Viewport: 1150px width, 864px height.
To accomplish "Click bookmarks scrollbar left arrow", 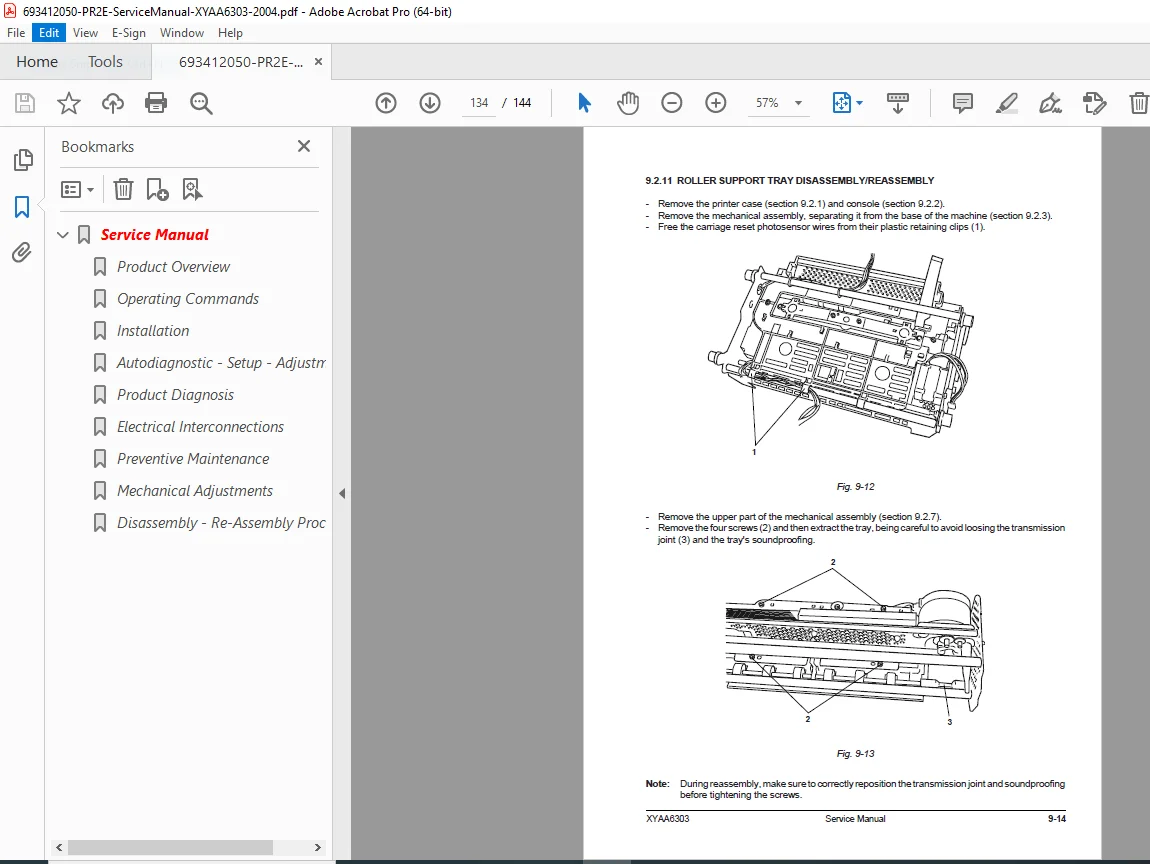I will pyautogui.click(x=59, y=847).
